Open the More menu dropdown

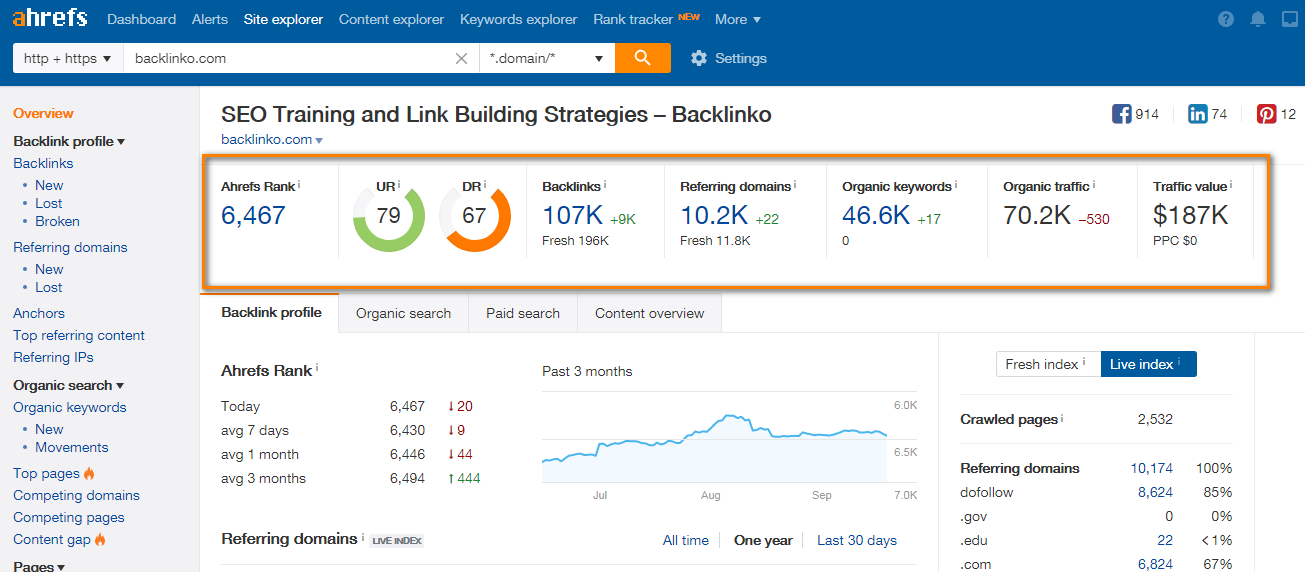(x=738, y=19)
